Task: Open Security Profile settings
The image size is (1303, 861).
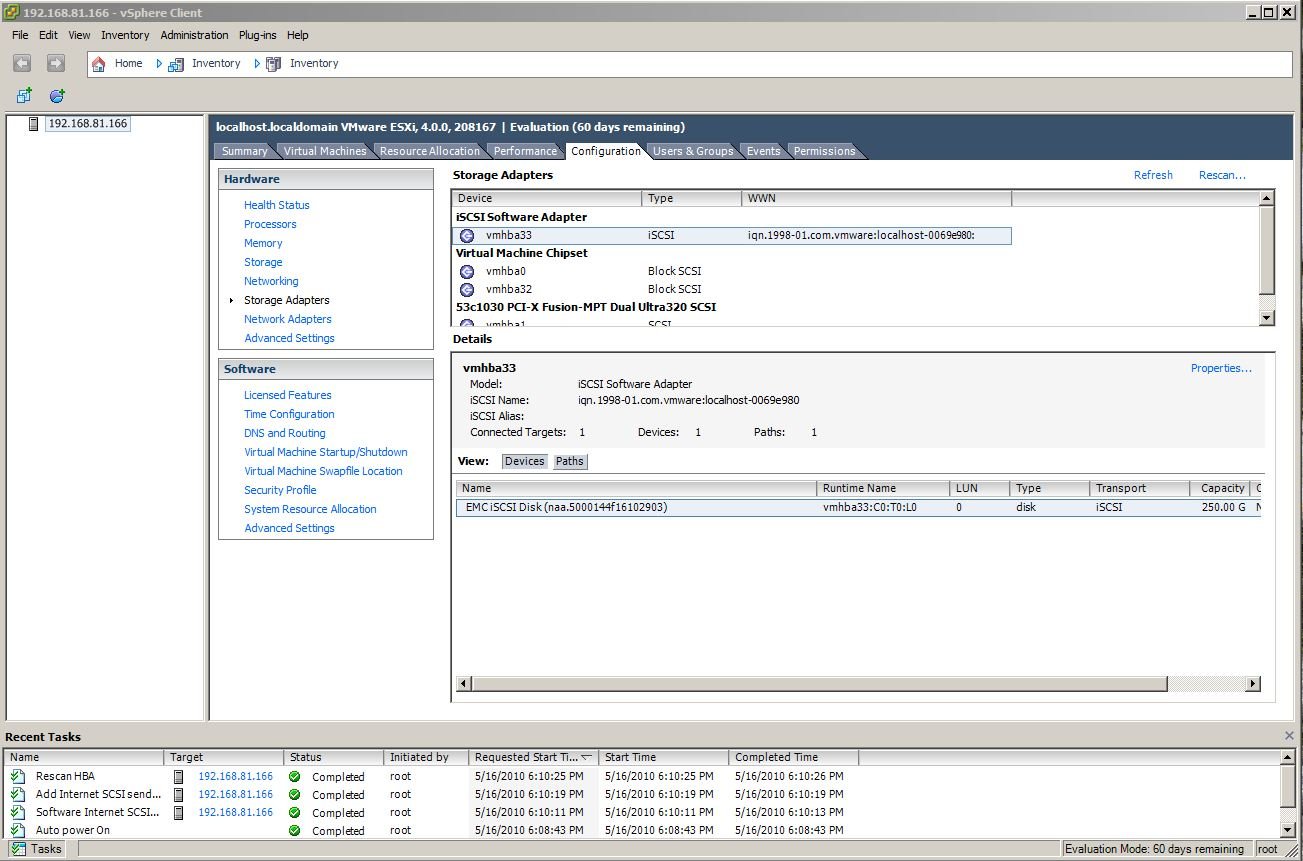Action: (280, 490)
